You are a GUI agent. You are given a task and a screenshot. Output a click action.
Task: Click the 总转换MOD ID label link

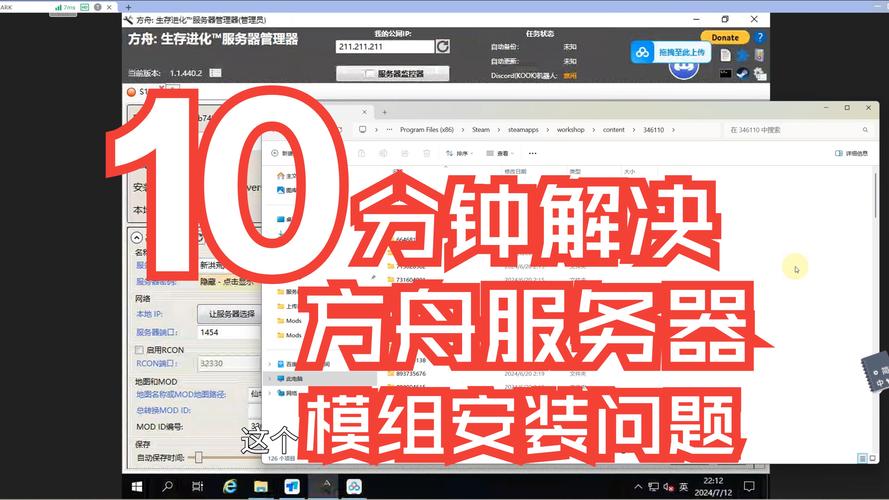[x=163, y=410]
